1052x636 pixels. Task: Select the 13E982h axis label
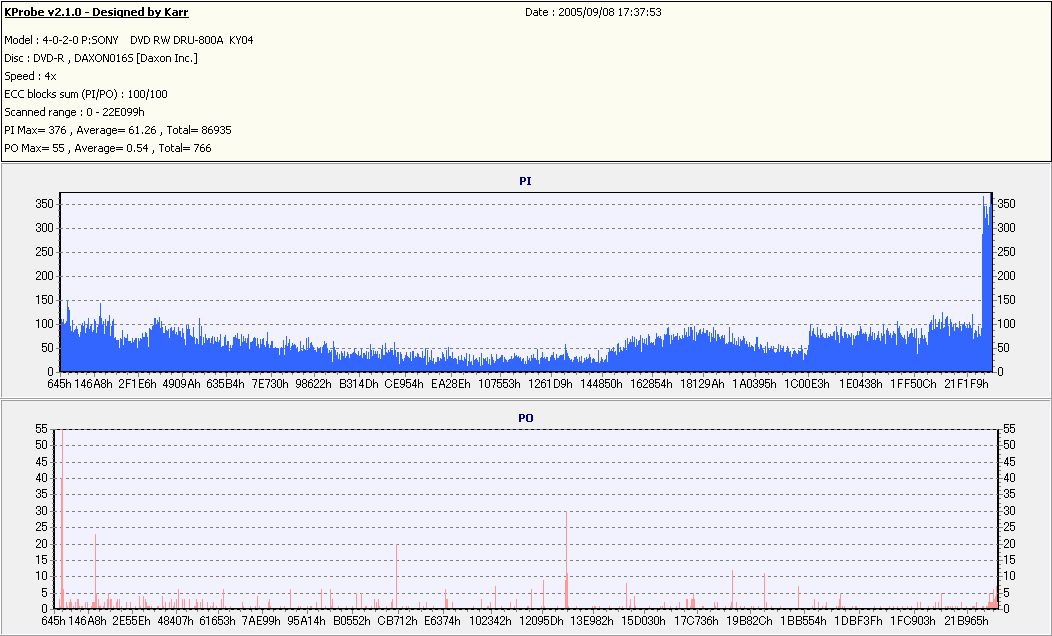click(x=592, y=621)
